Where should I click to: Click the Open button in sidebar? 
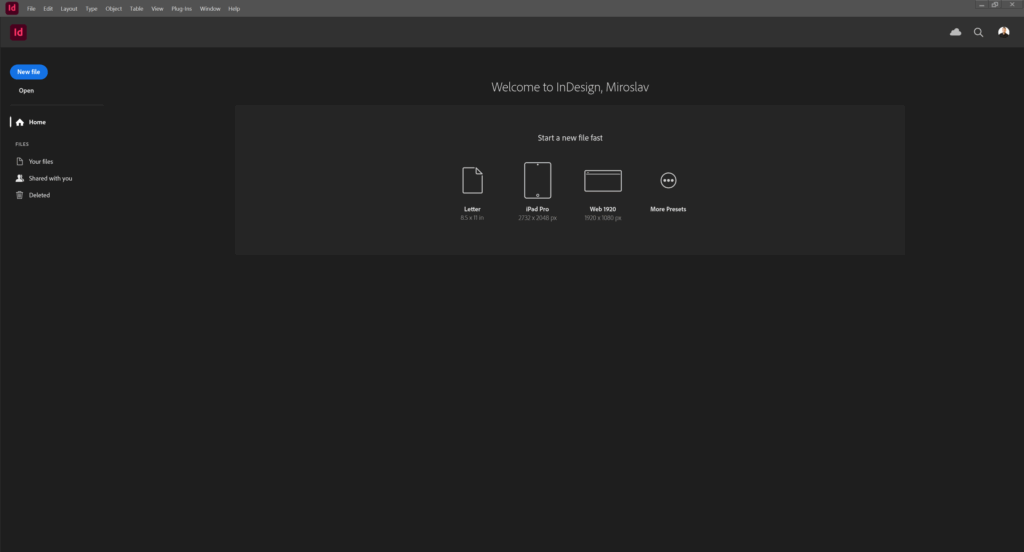pyautogui.click(x=26, y=91)
